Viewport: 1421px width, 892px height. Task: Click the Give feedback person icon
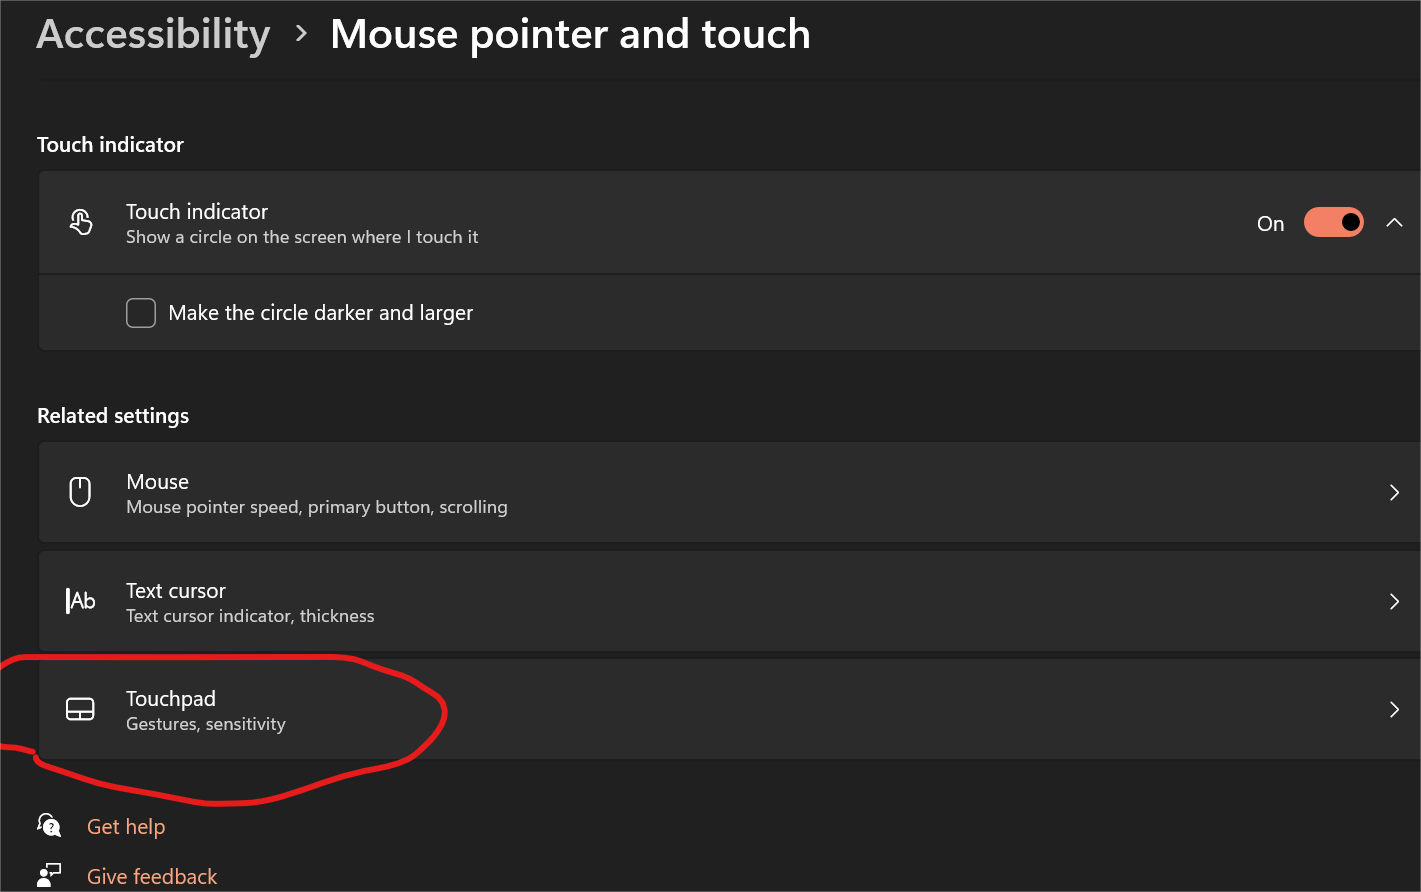pos(49,875)
